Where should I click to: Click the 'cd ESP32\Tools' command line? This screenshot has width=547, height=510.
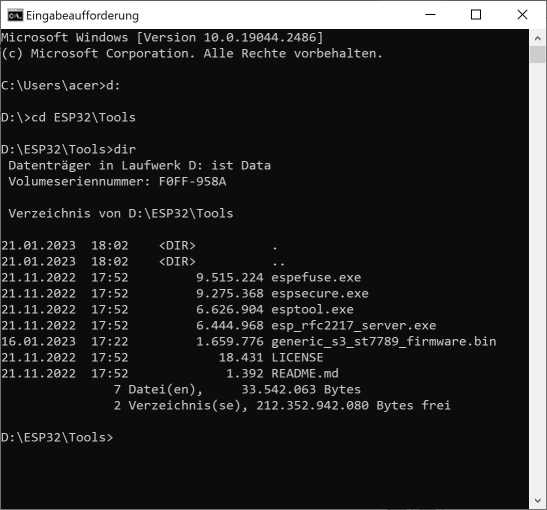tap(68, 118)
